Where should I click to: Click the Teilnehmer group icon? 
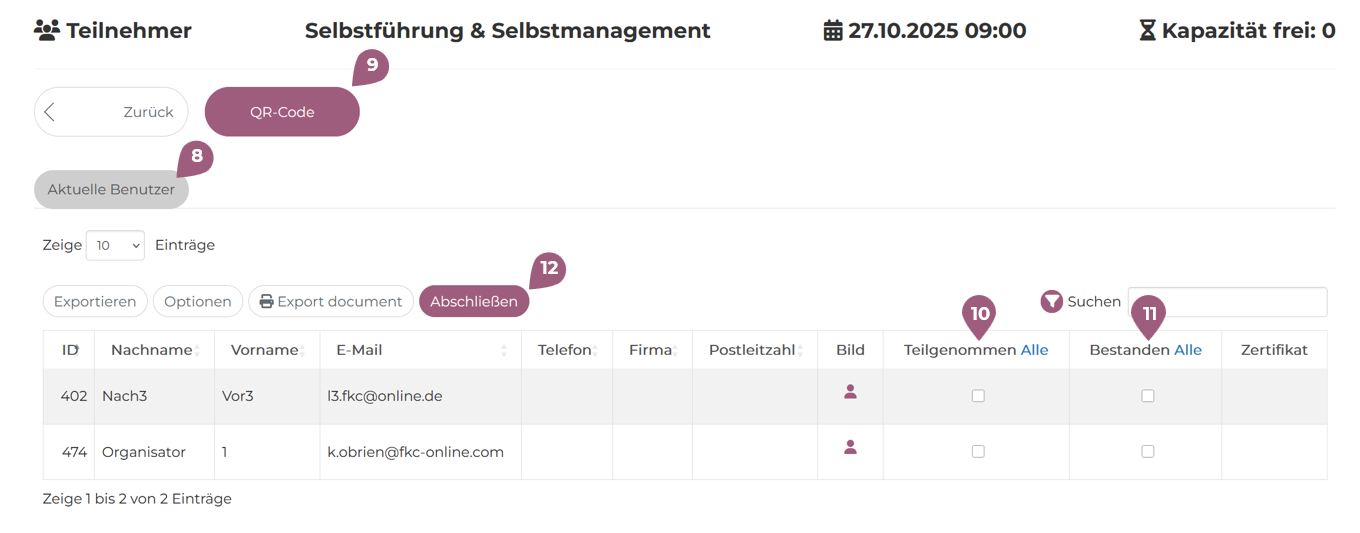point(47,31)
